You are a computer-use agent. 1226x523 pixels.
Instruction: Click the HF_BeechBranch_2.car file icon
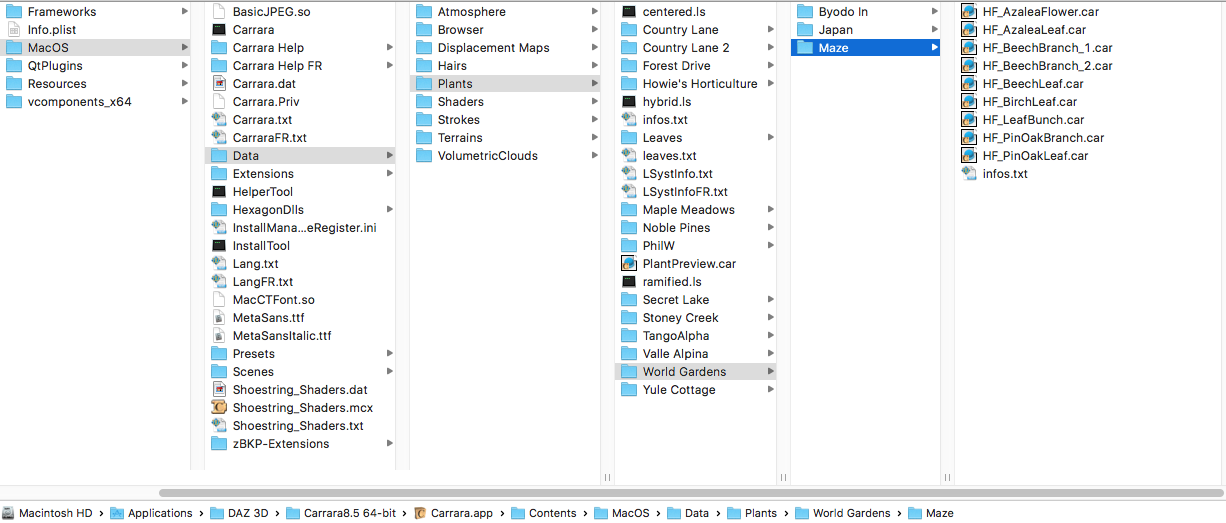click(968, 66)
